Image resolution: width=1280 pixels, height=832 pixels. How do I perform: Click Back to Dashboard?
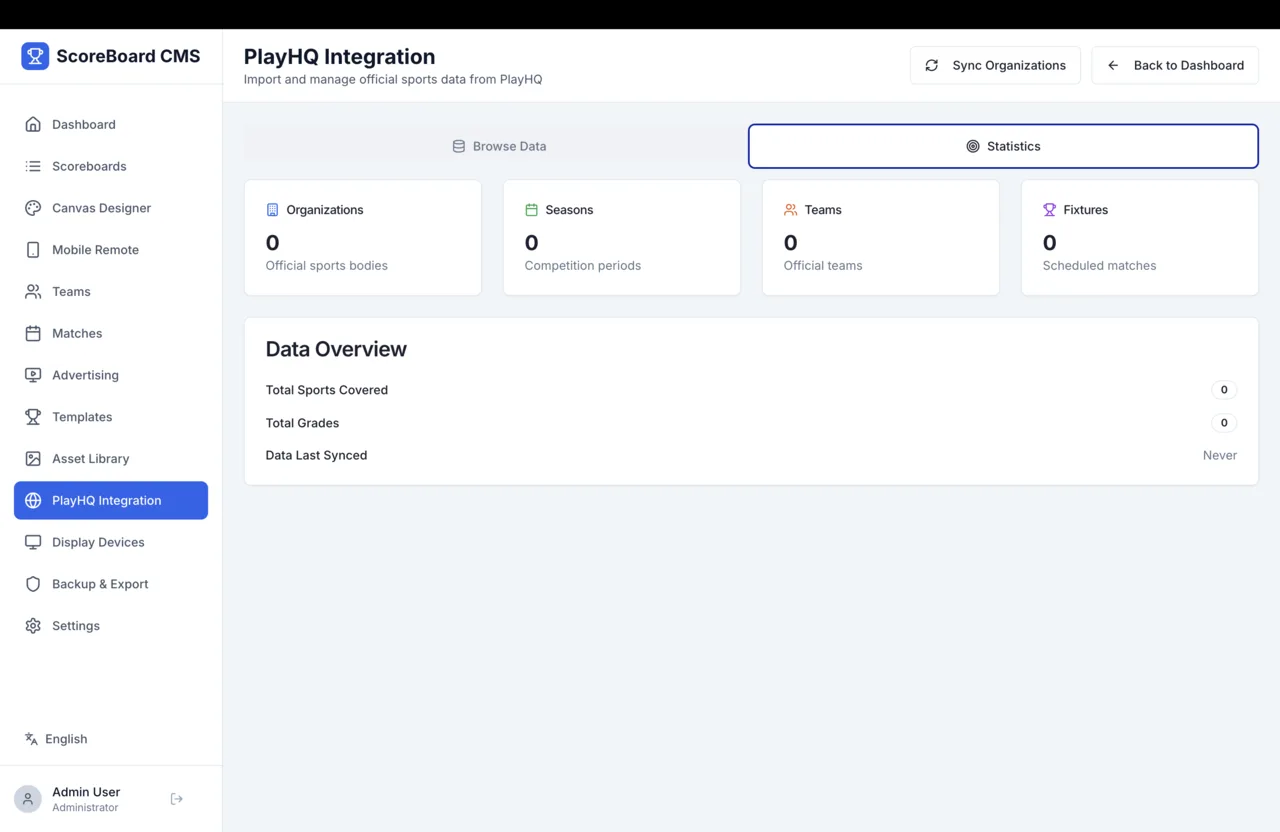pos(1175,65)
